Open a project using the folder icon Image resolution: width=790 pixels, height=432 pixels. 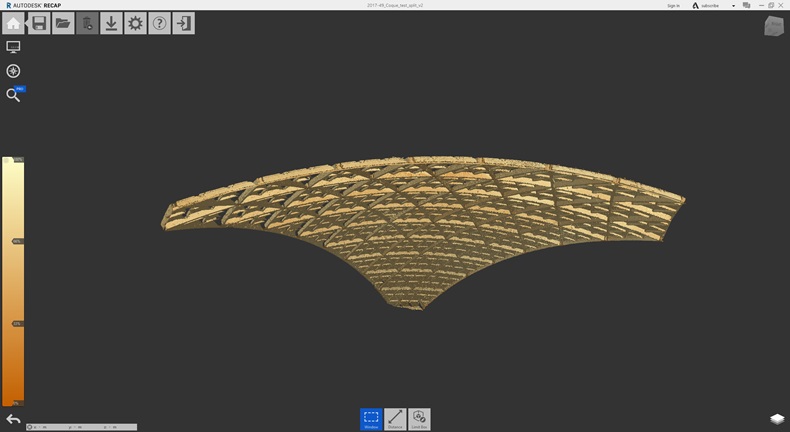point(63,23)
